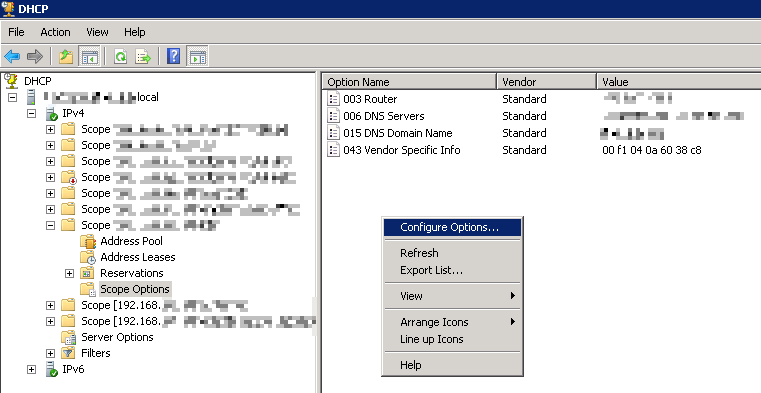
Task: Toggle the Show/Hide Action Pane toolbar icon
Action: 198,57
